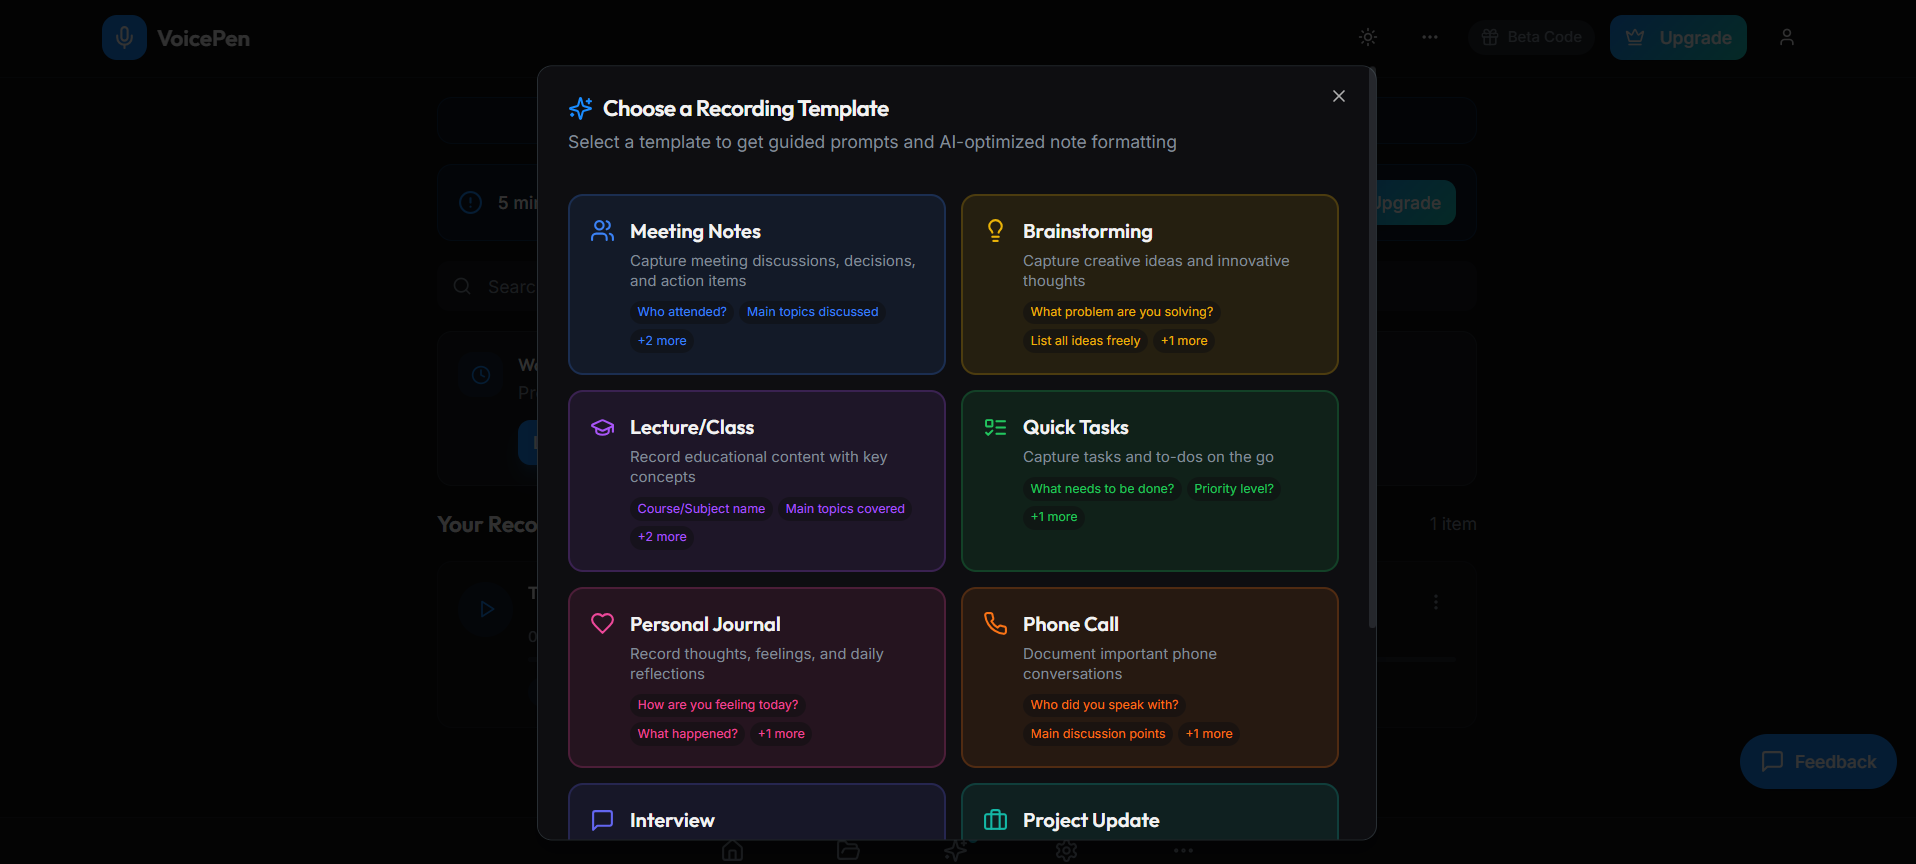Click the Upgrade button in the header
Screen dimensions: 1916x864
[x=1678, y=38]
